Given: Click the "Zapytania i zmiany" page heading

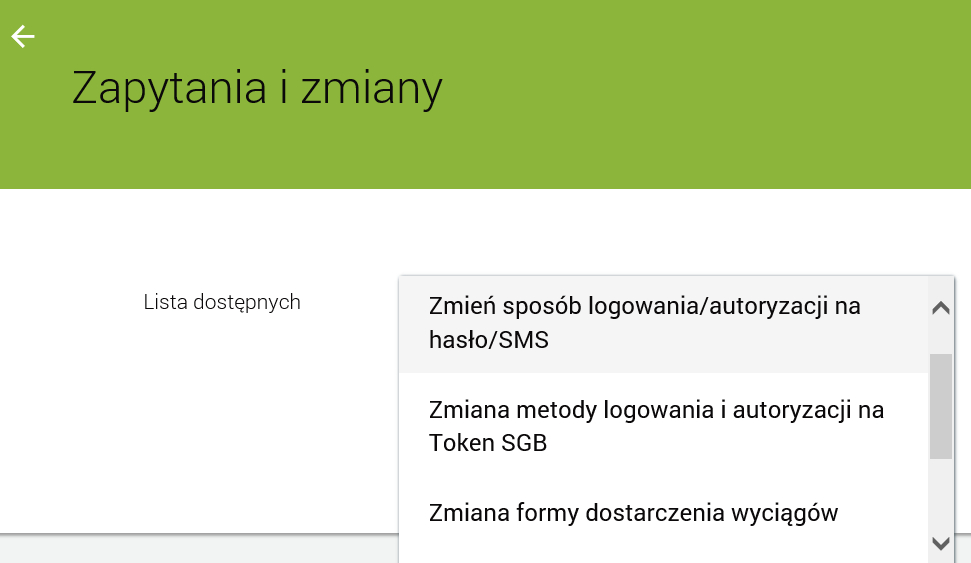Looking at the screenshot, I should (257, 88).
